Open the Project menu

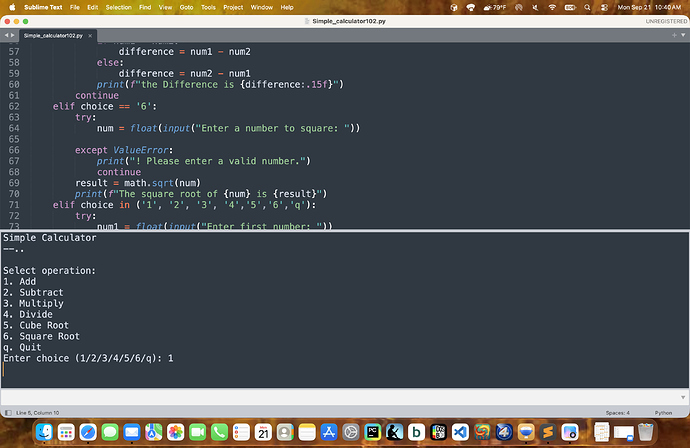point(233,7)
